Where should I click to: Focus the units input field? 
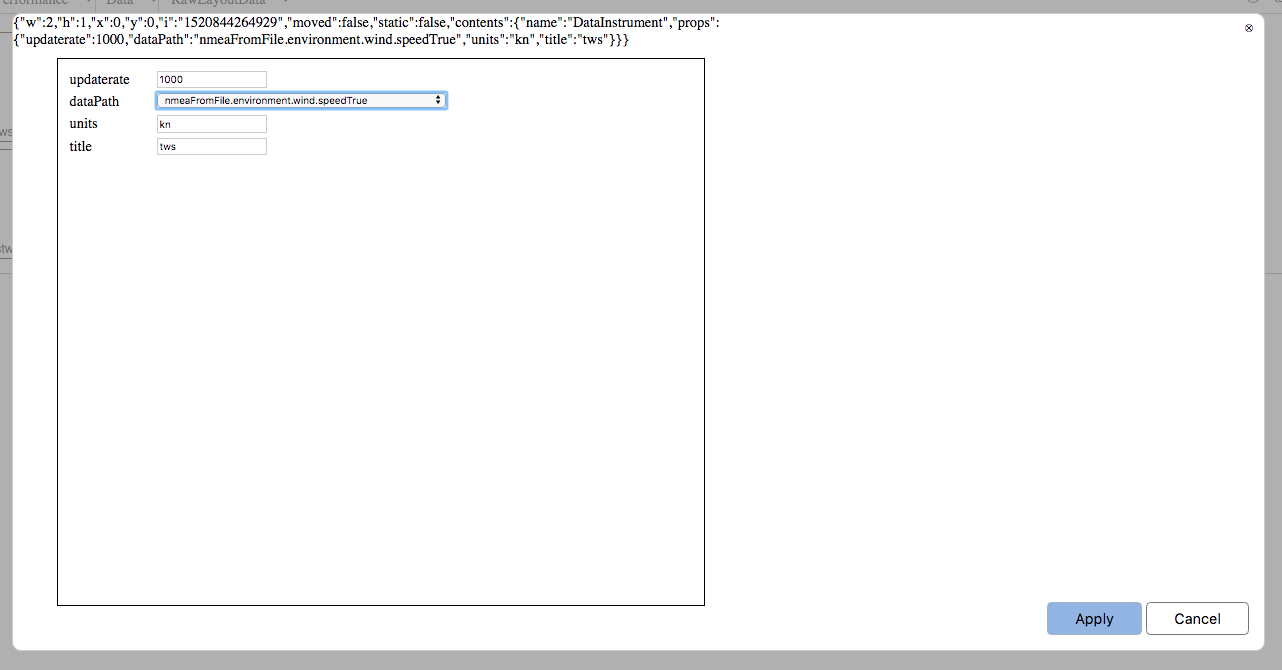(x=212, y=124)
